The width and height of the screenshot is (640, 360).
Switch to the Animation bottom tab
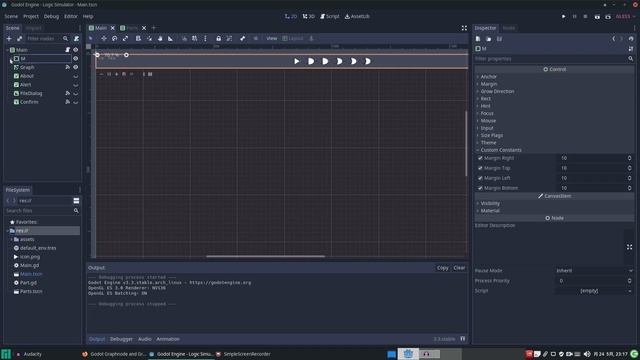(168, 339)
